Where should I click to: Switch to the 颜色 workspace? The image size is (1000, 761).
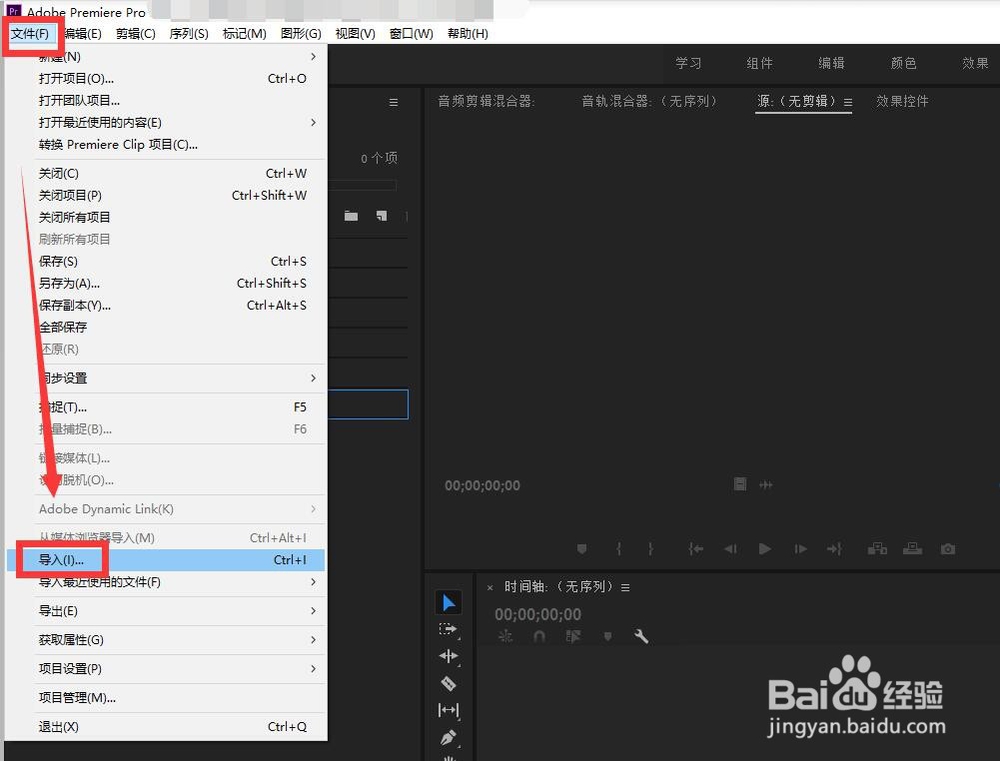point(903,63)
